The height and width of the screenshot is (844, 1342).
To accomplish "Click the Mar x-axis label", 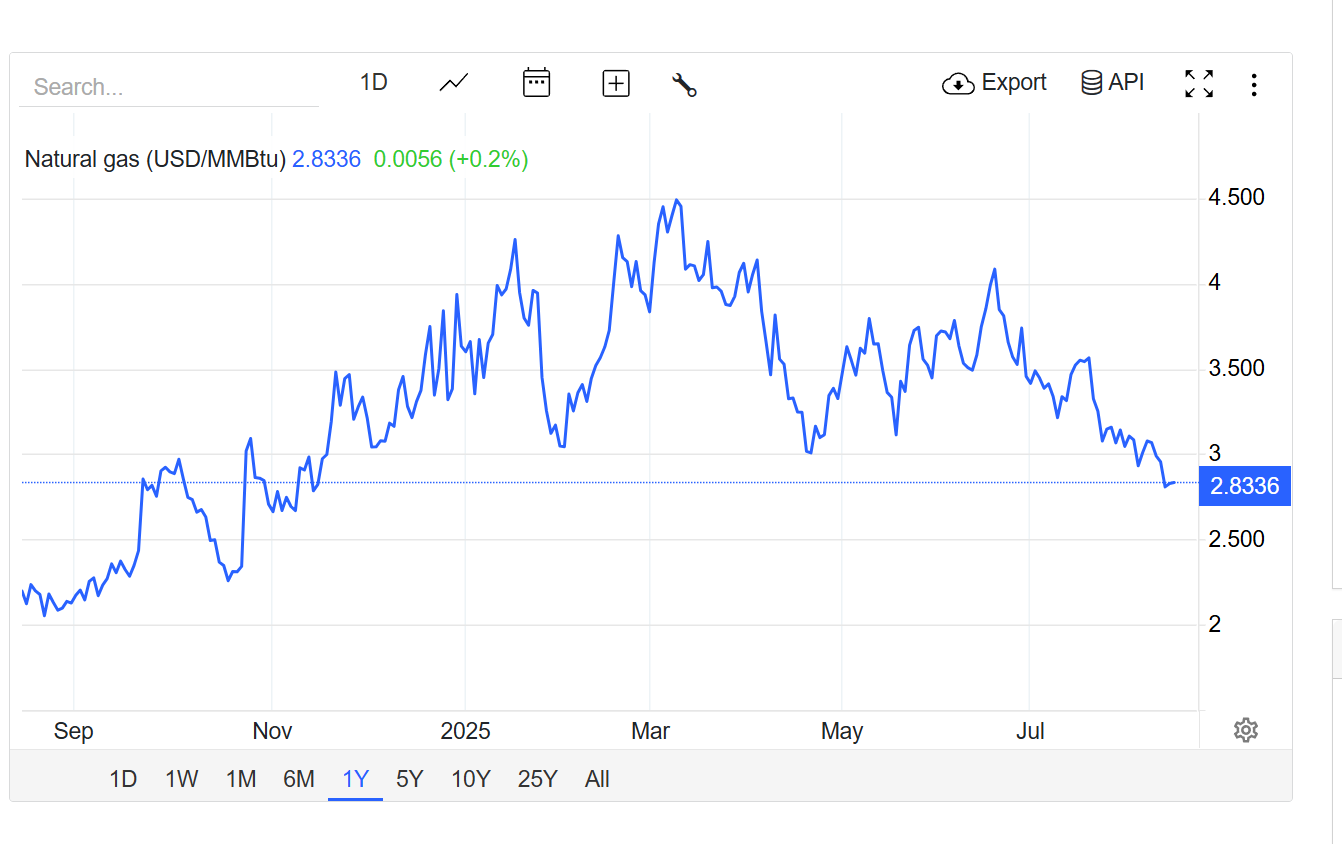I will [651, 731].
